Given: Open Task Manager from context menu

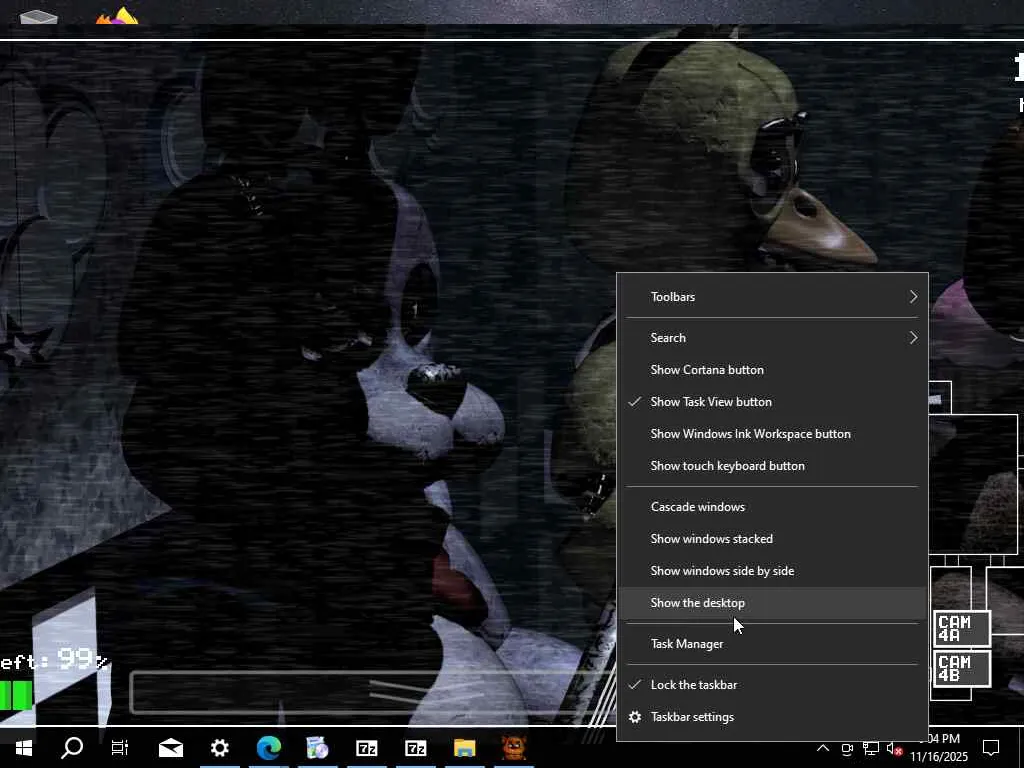Looking at the screenshot, I should point(772,644).
